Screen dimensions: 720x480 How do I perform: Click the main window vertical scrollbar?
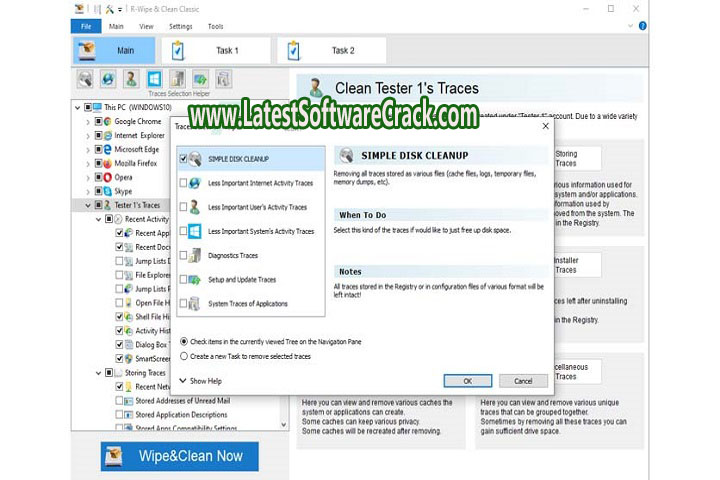click(643, 250)
